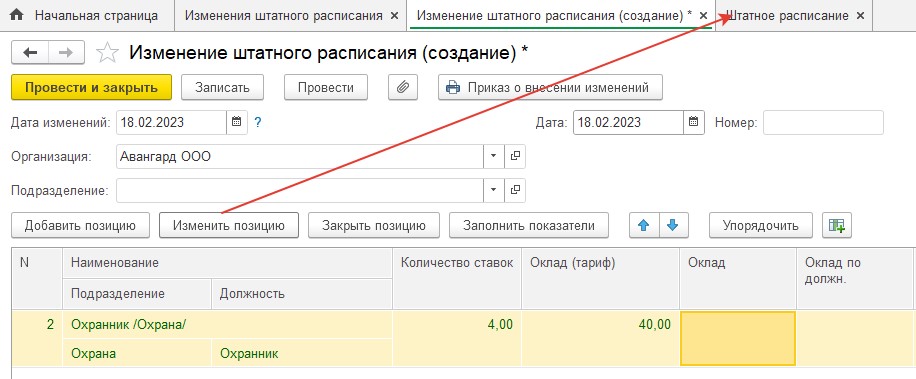Select the 4,00 Количество ставок cell
Screen dimensions: 916x379
coord(457,339)
